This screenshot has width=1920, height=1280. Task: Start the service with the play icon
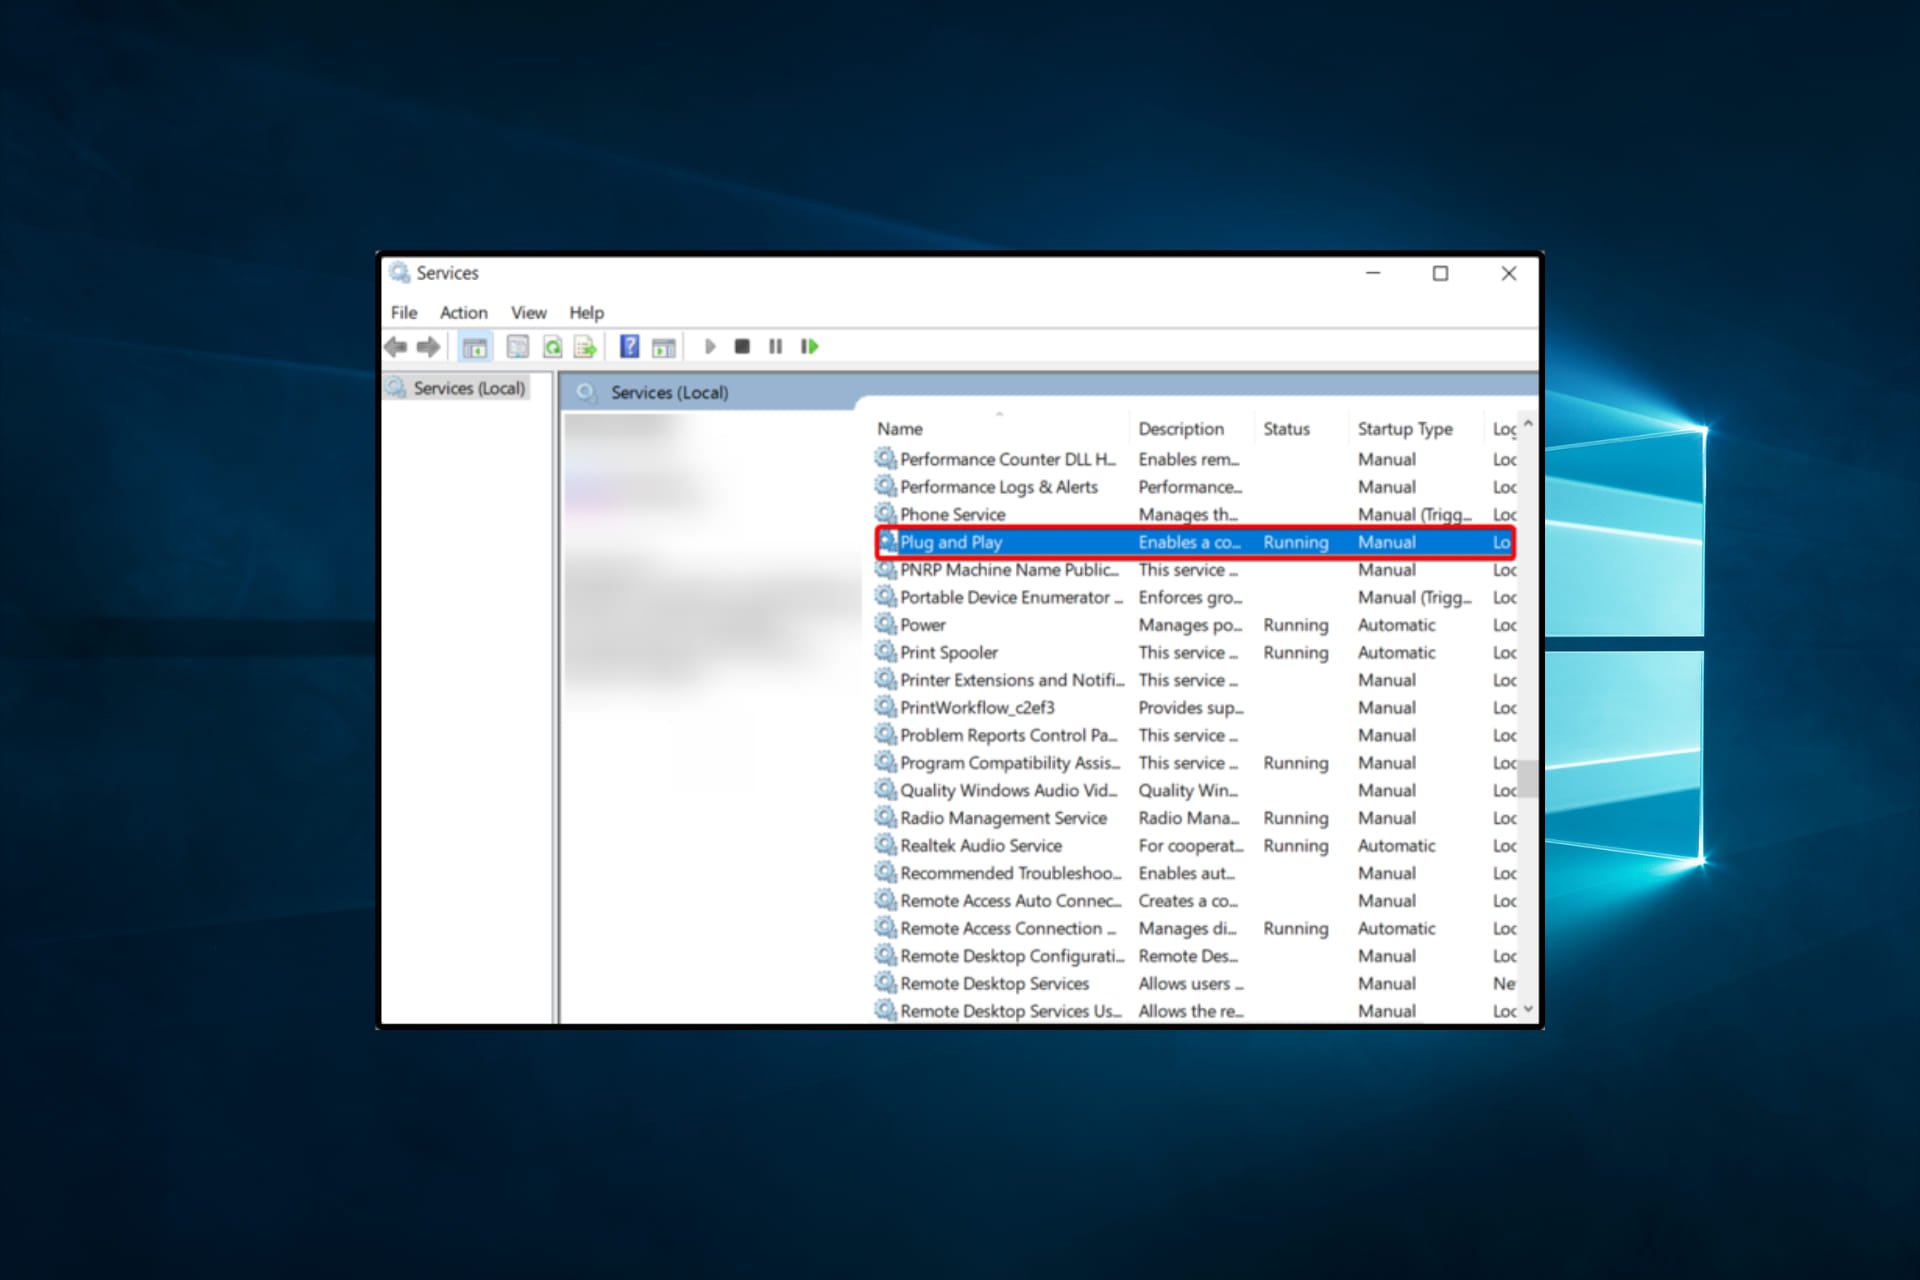coord(710,346)
